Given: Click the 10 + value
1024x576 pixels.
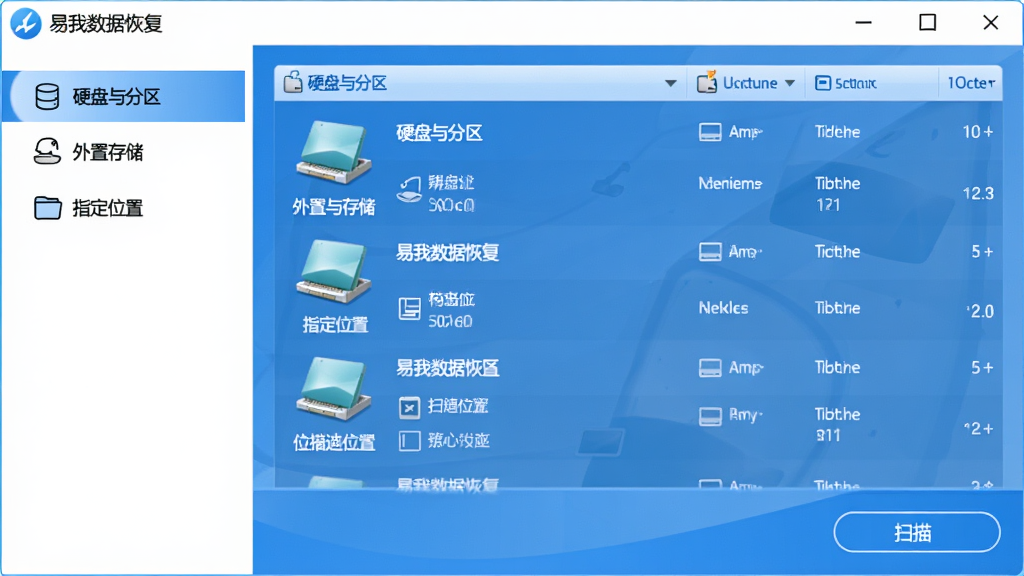Looking at the screenshot, I should pyautogui.click(x=978, y=132).
